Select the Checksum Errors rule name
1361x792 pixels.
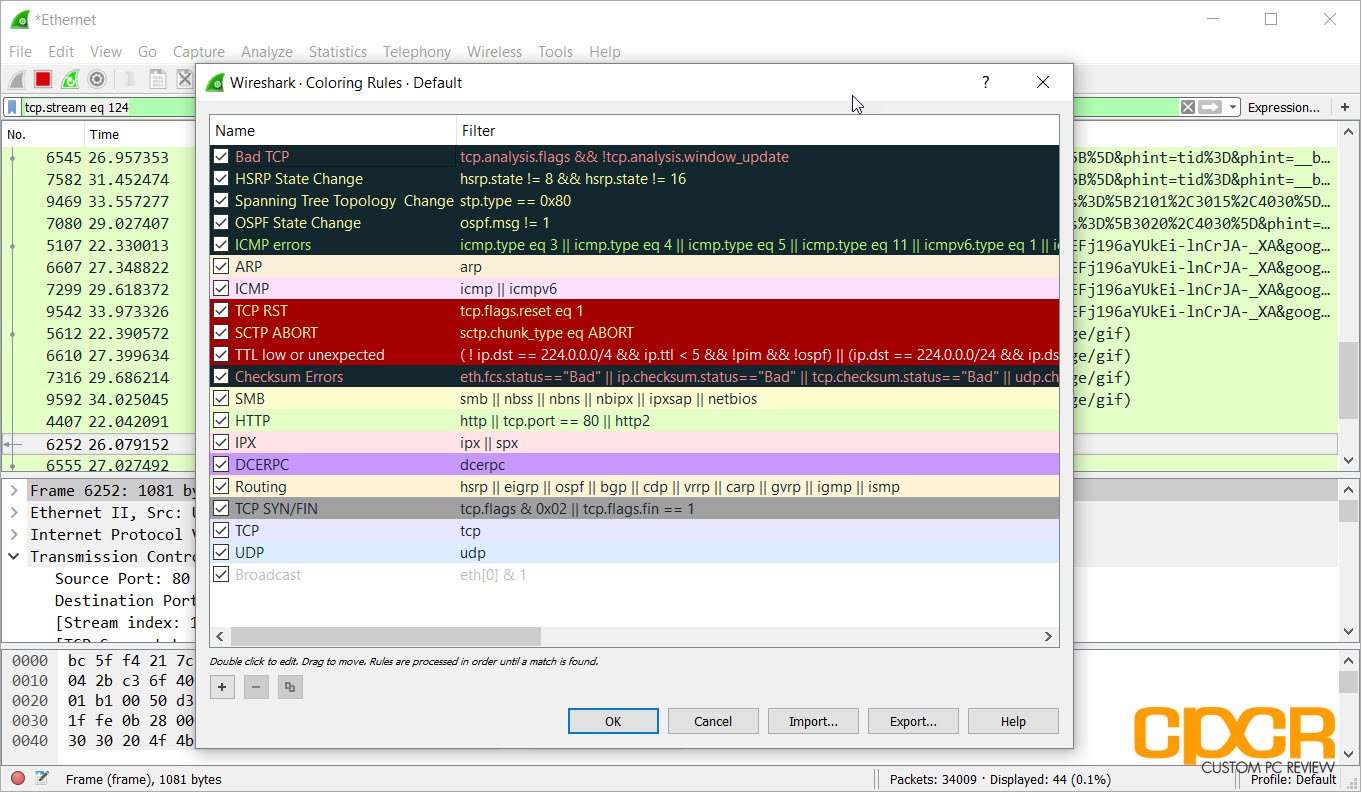click(x=289, y=377)
